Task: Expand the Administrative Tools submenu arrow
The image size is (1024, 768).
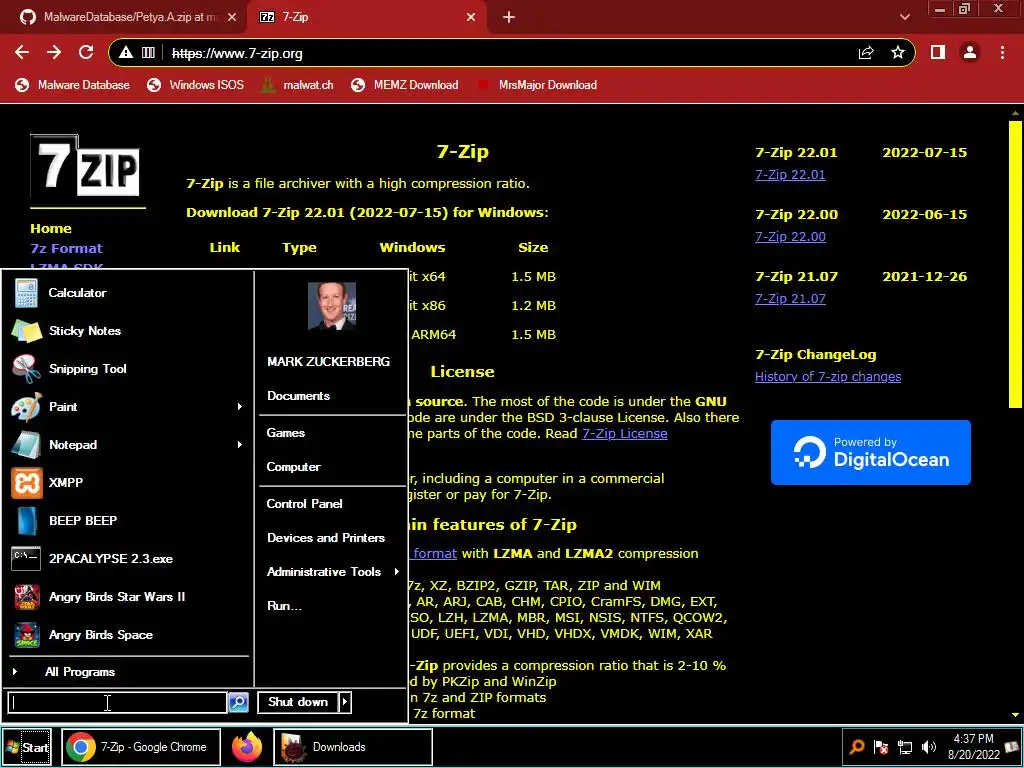Action: click(x=396, y=572)
